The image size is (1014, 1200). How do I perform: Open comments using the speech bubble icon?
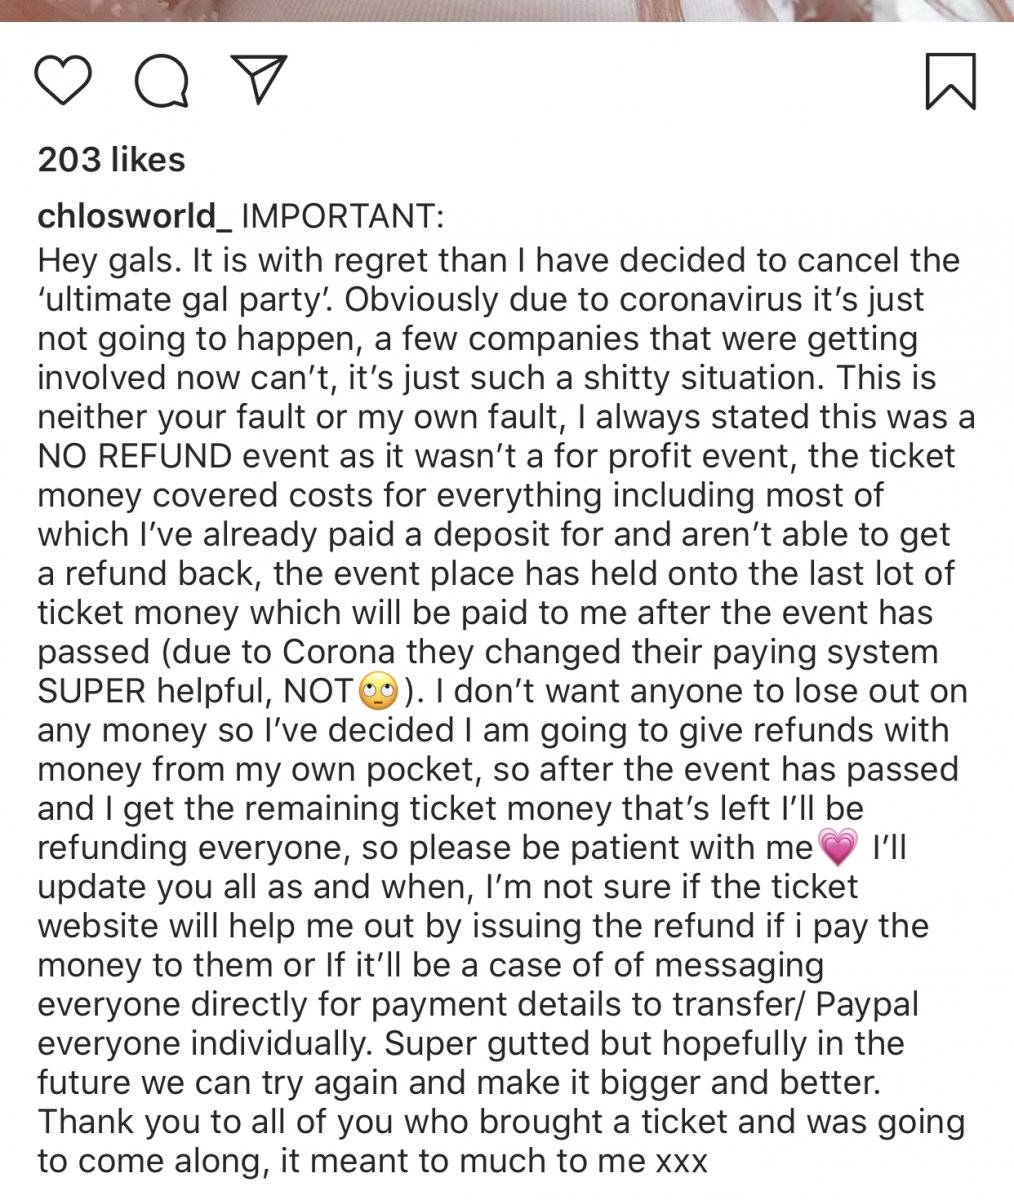click(161, 81)
